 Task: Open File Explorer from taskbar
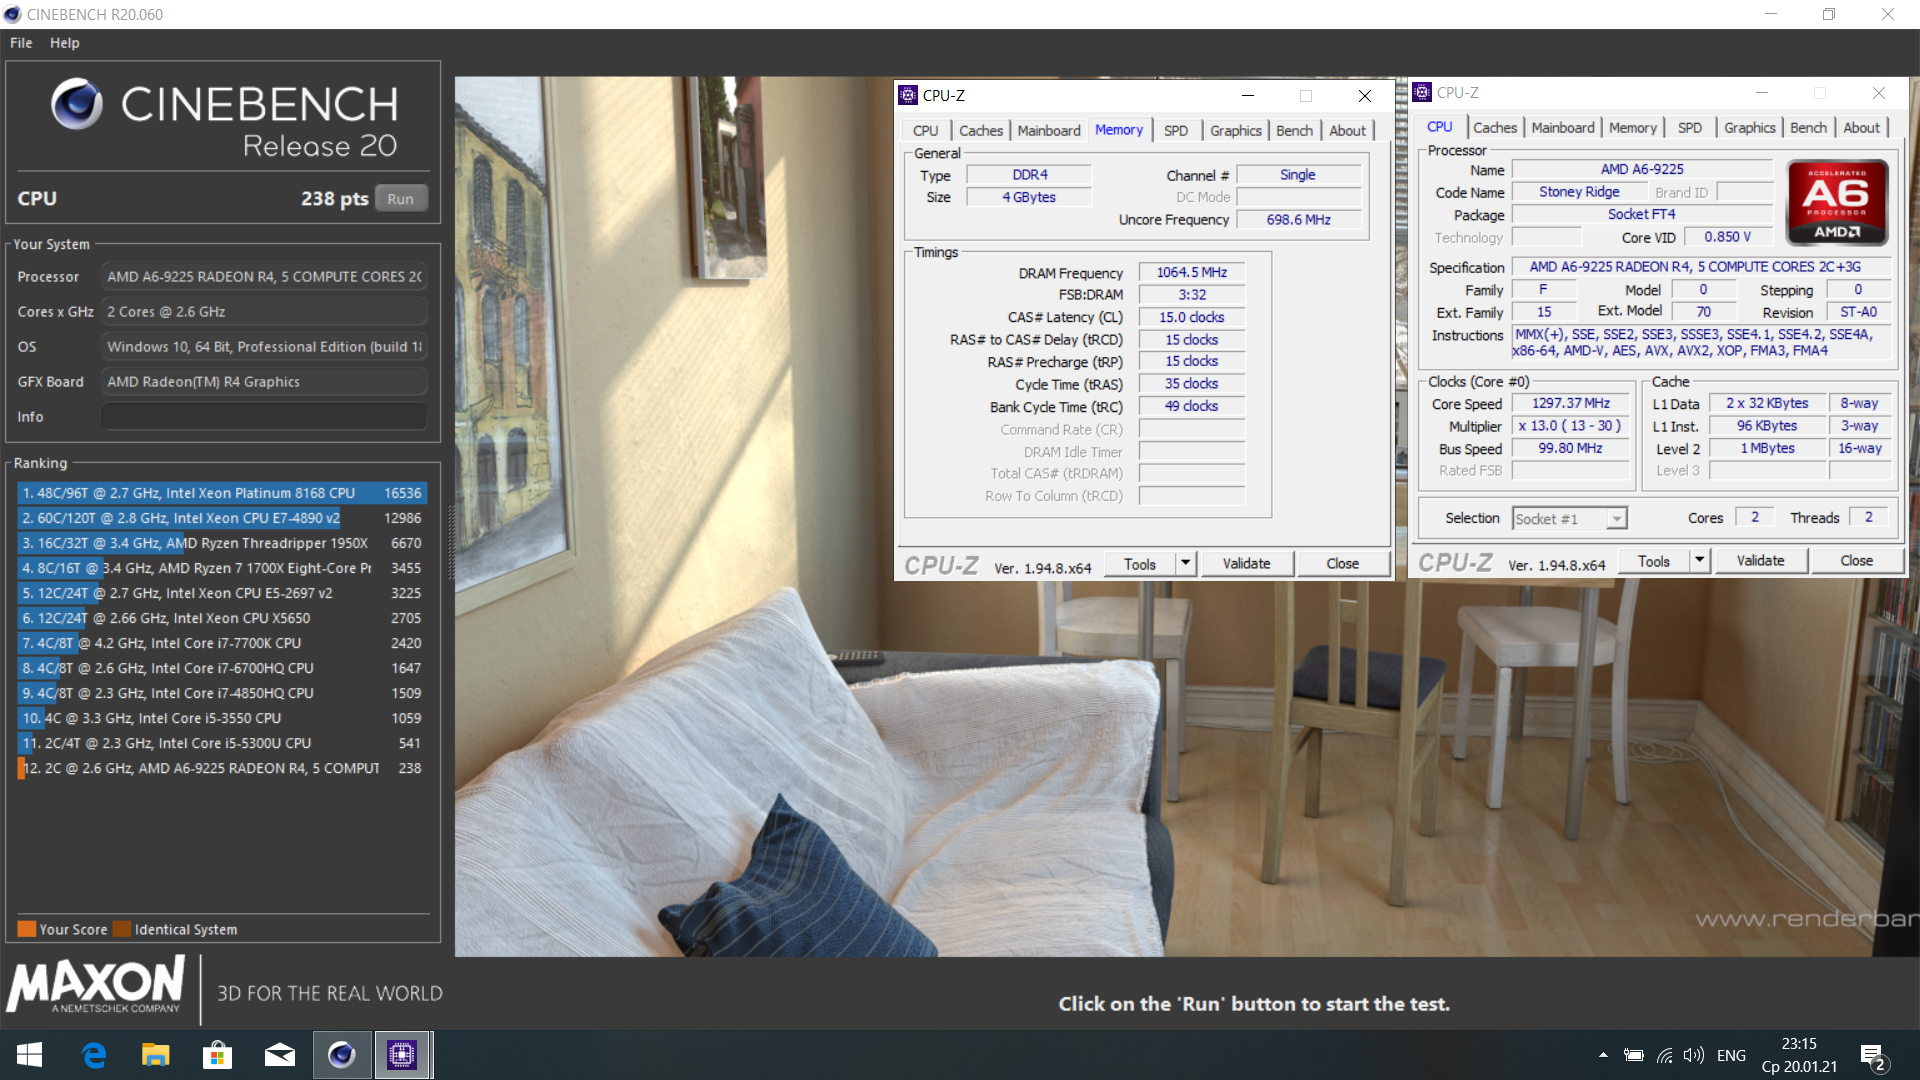tap(155, 1055)
